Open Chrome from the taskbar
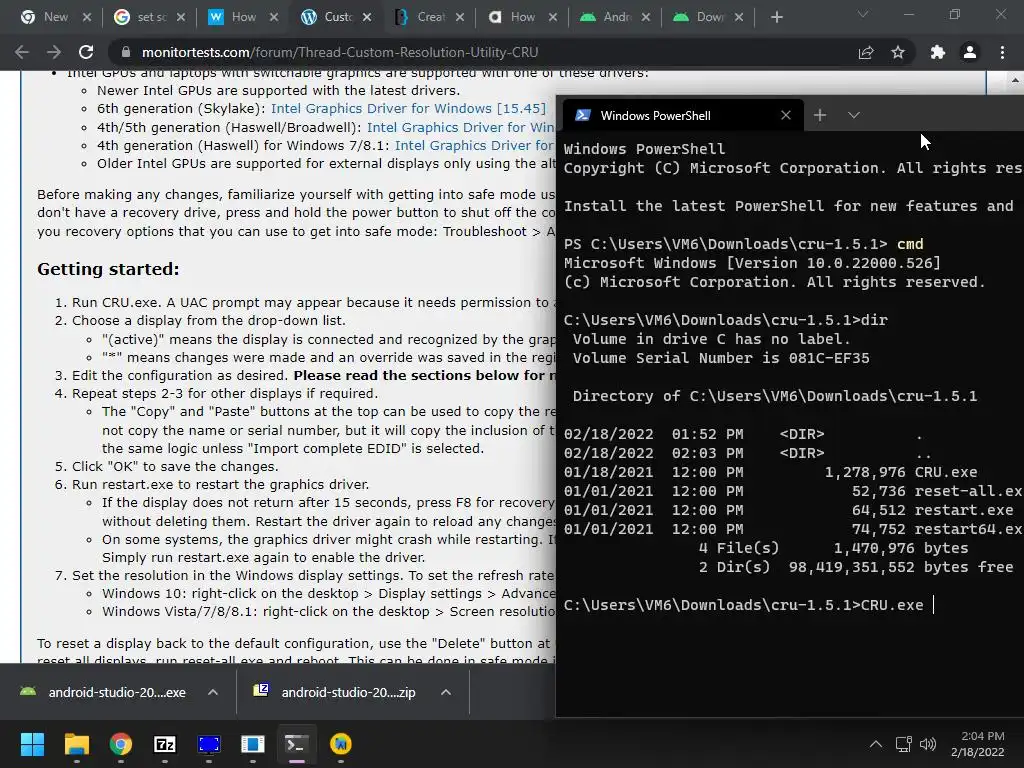 [x=121, y=744]
